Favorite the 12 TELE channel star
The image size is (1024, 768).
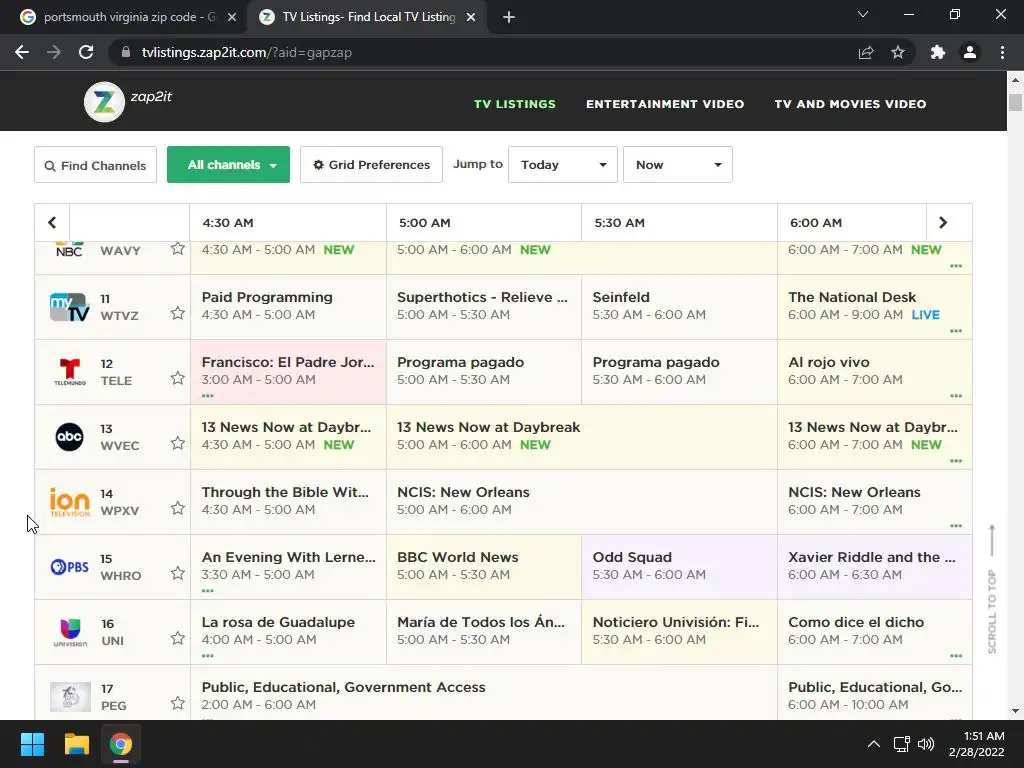coord(178,378)
